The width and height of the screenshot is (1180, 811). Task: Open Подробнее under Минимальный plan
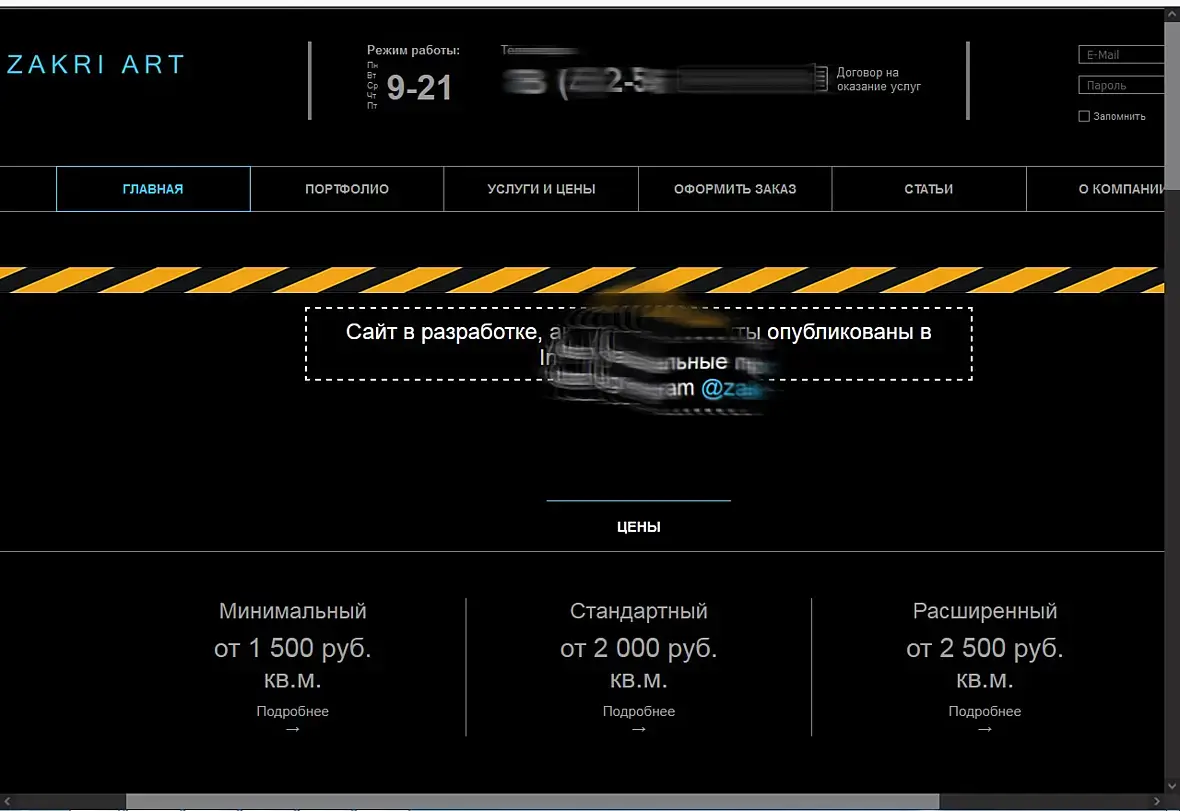293,711
